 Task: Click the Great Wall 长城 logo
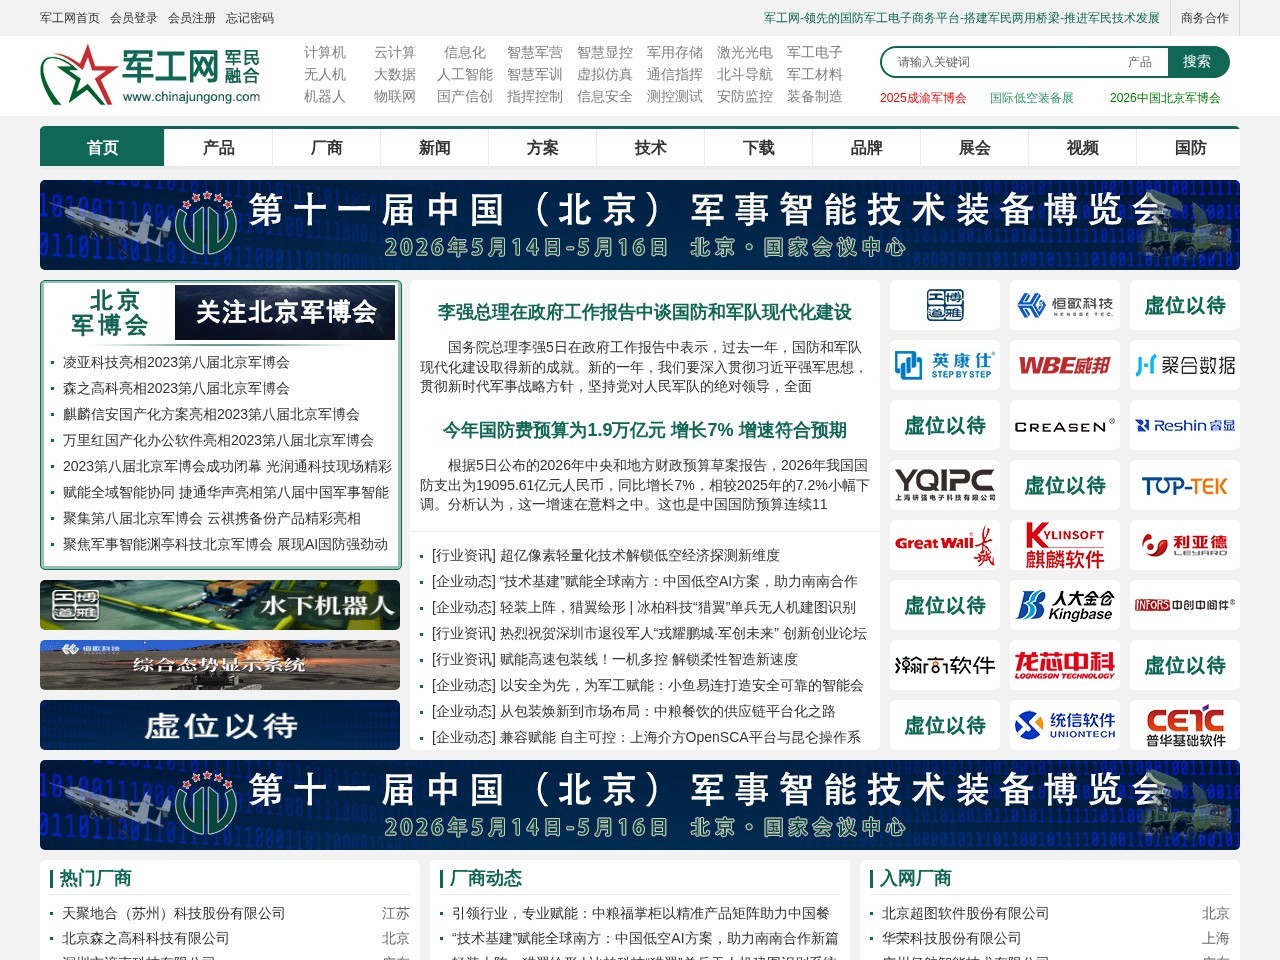(x=944, y=545)
